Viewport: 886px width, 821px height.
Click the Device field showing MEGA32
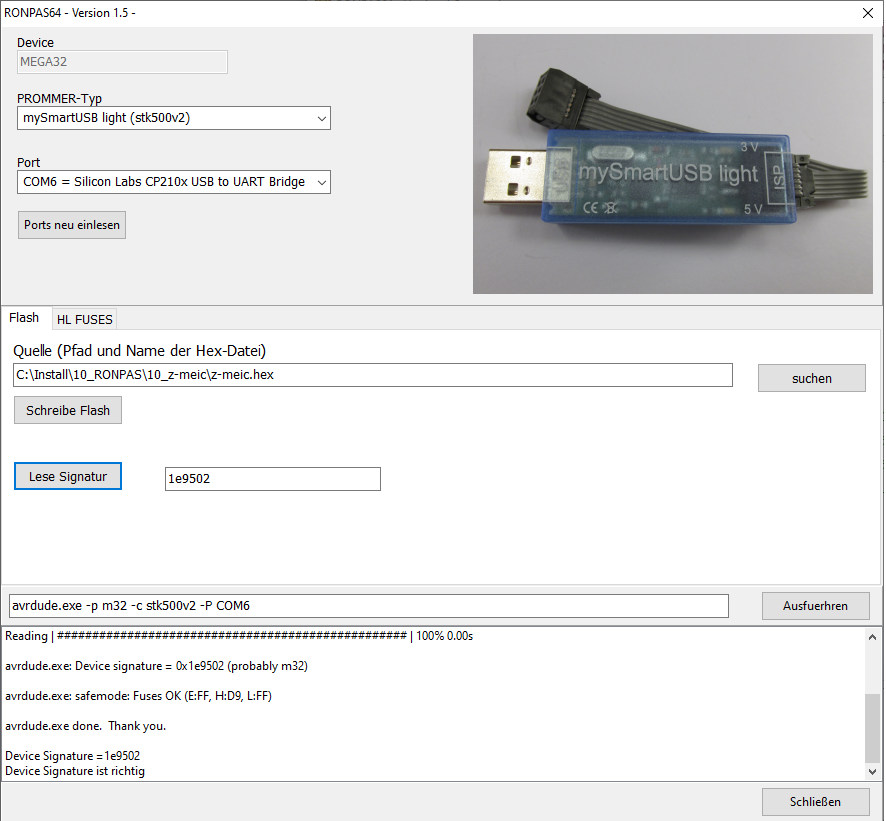[x=122, y=62]
